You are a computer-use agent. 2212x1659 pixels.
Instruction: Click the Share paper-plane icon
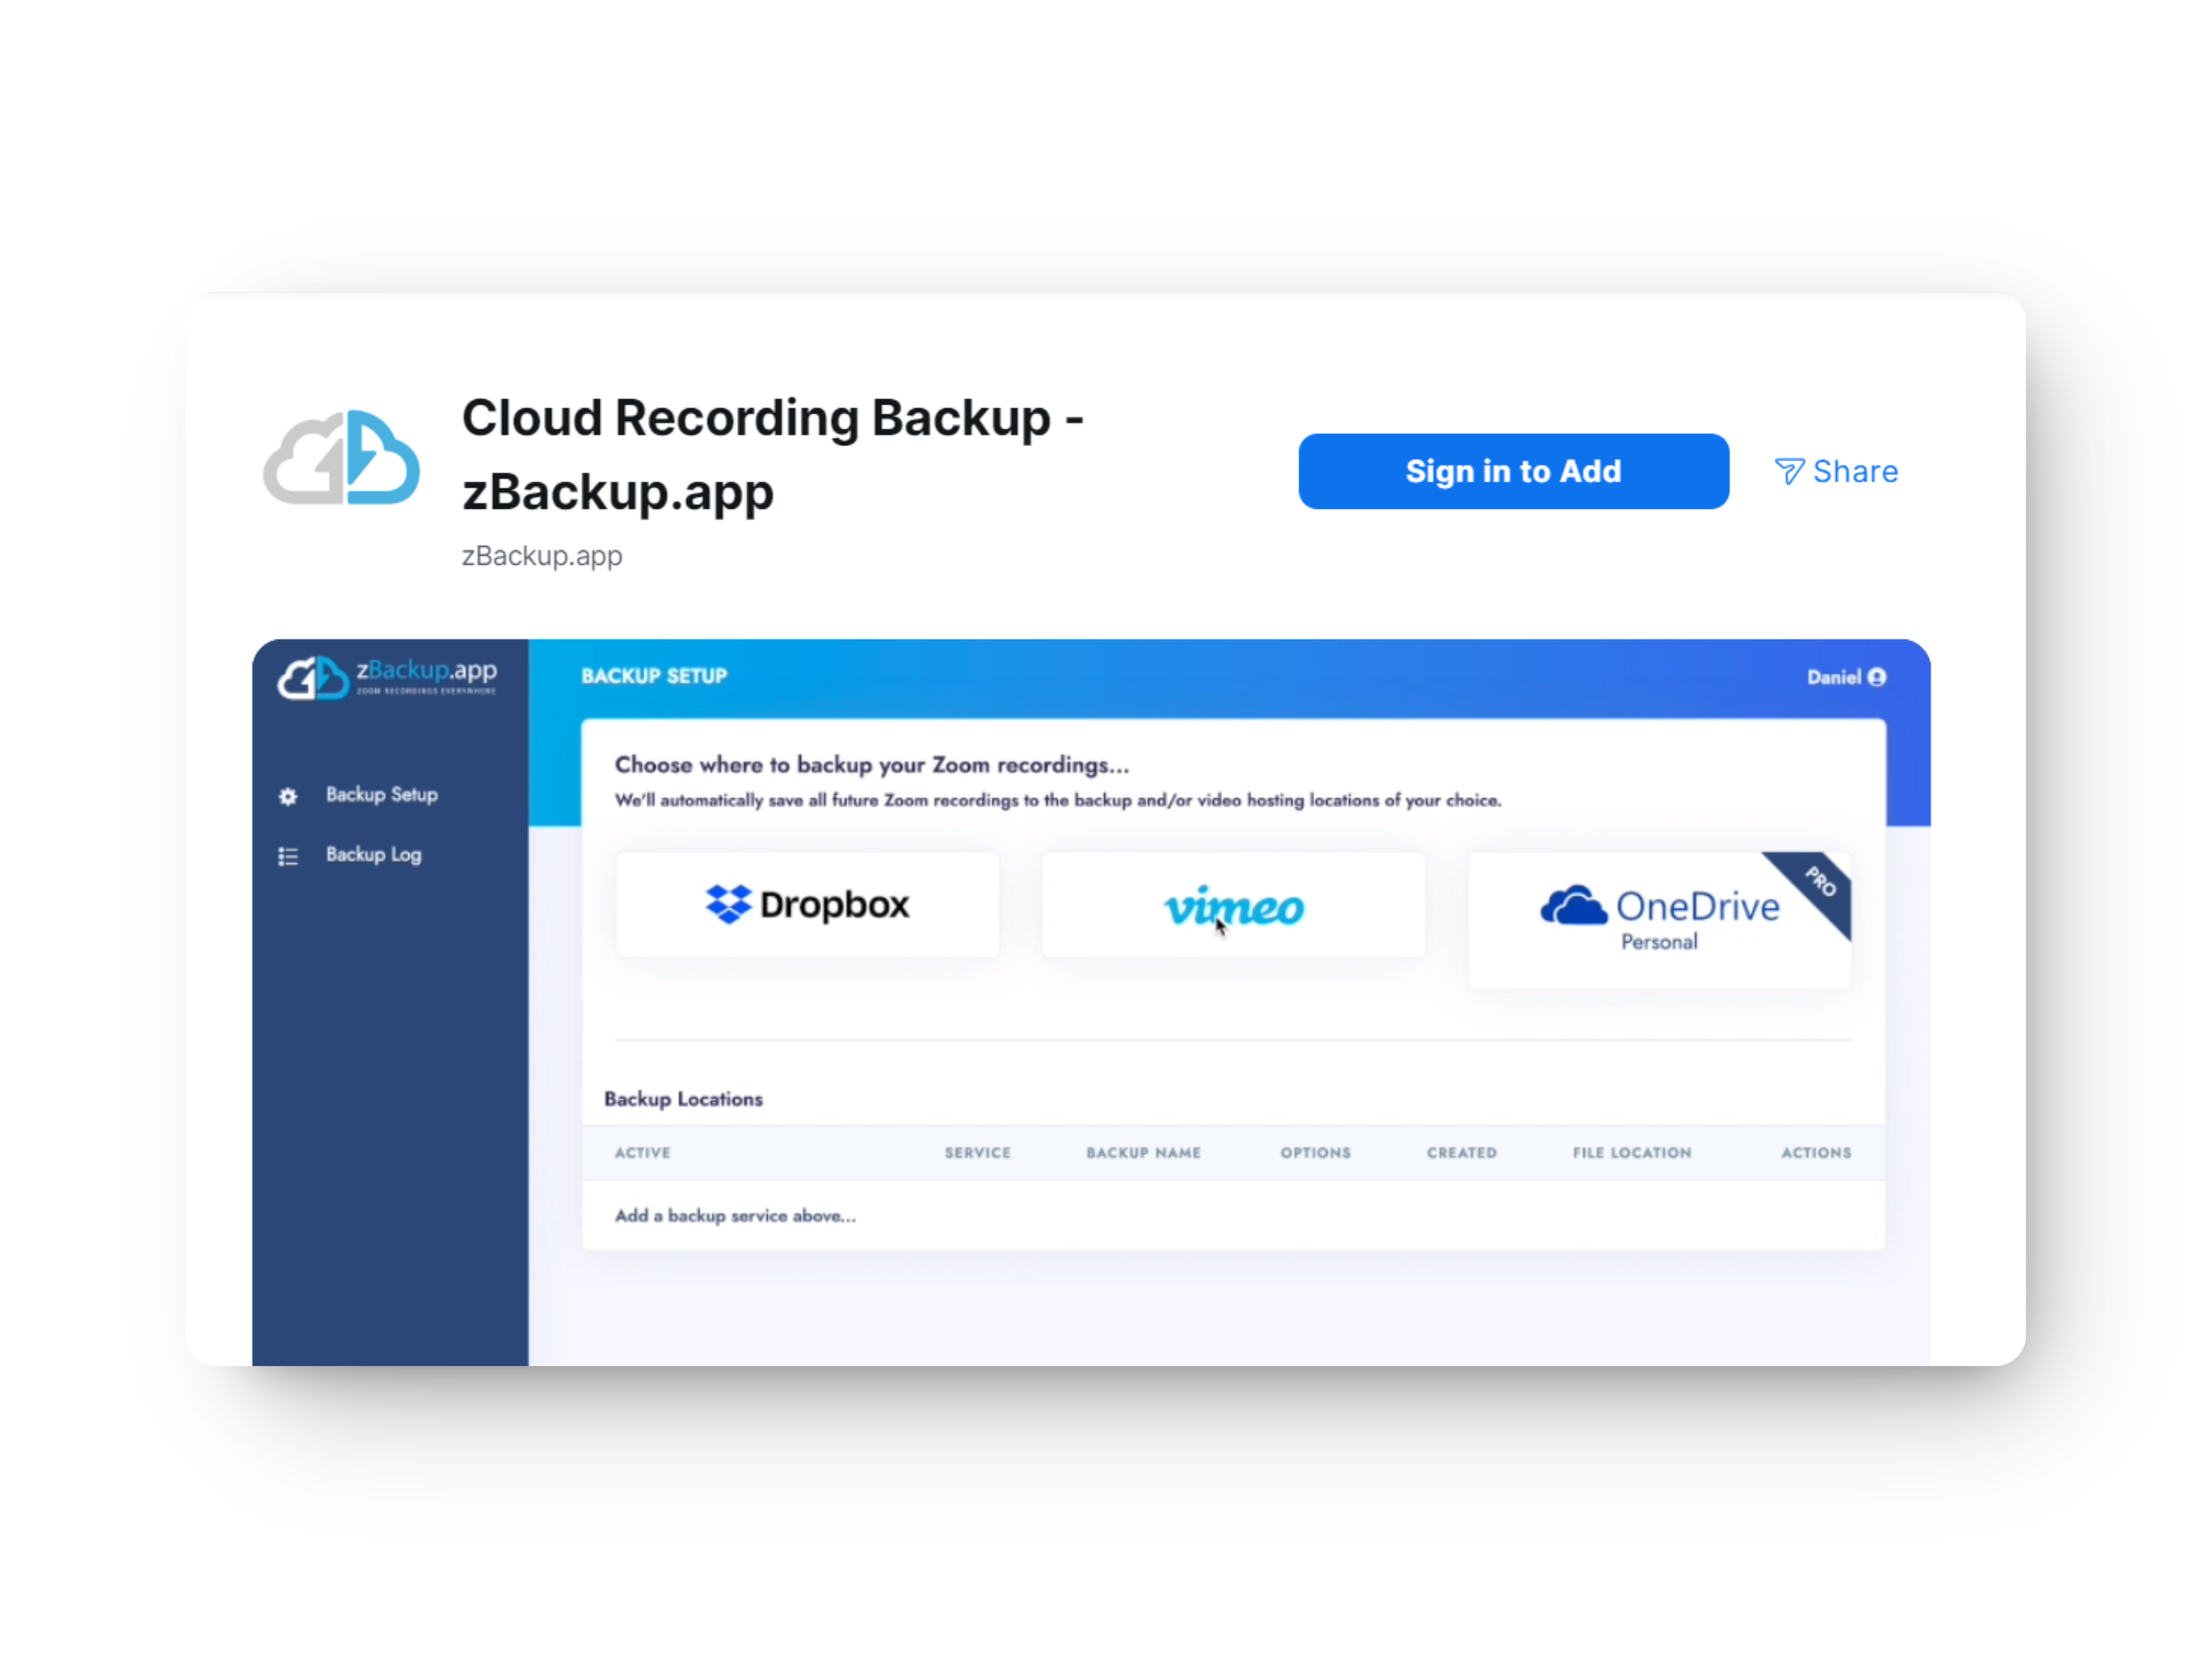click(1788, 471)
